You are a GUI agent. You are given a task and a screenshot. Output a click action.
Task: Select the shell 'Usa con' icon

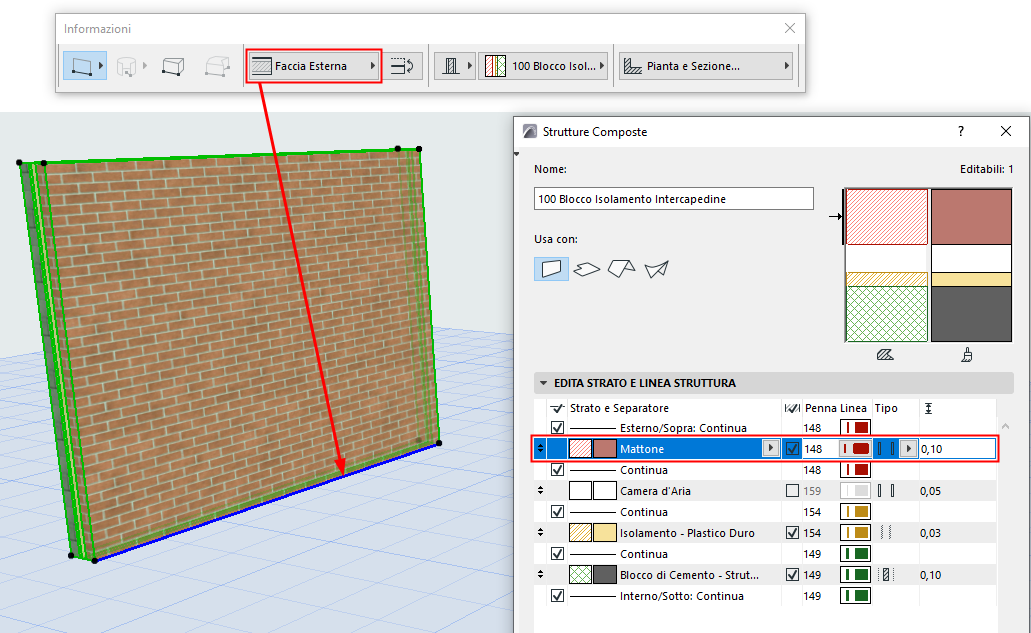click(x=656, y=268)
